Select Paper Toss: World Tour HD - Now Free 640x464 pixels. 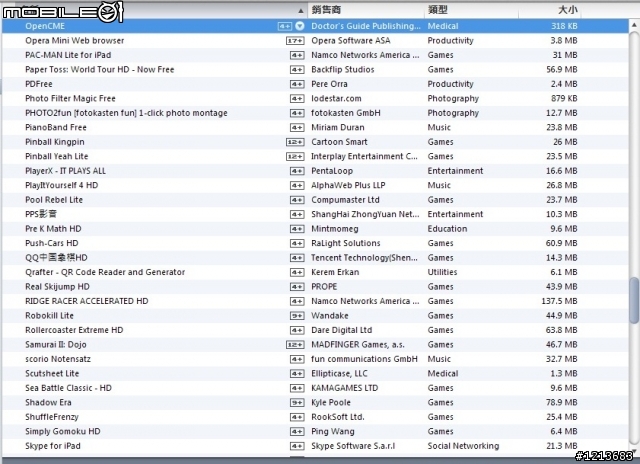pyautogui.click(x=315, y=69)
